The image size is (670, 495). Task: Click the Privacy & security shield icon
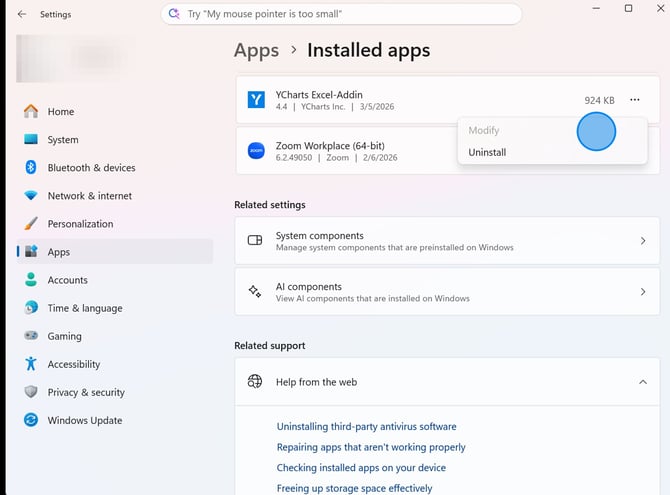click(x=31, y=392)
